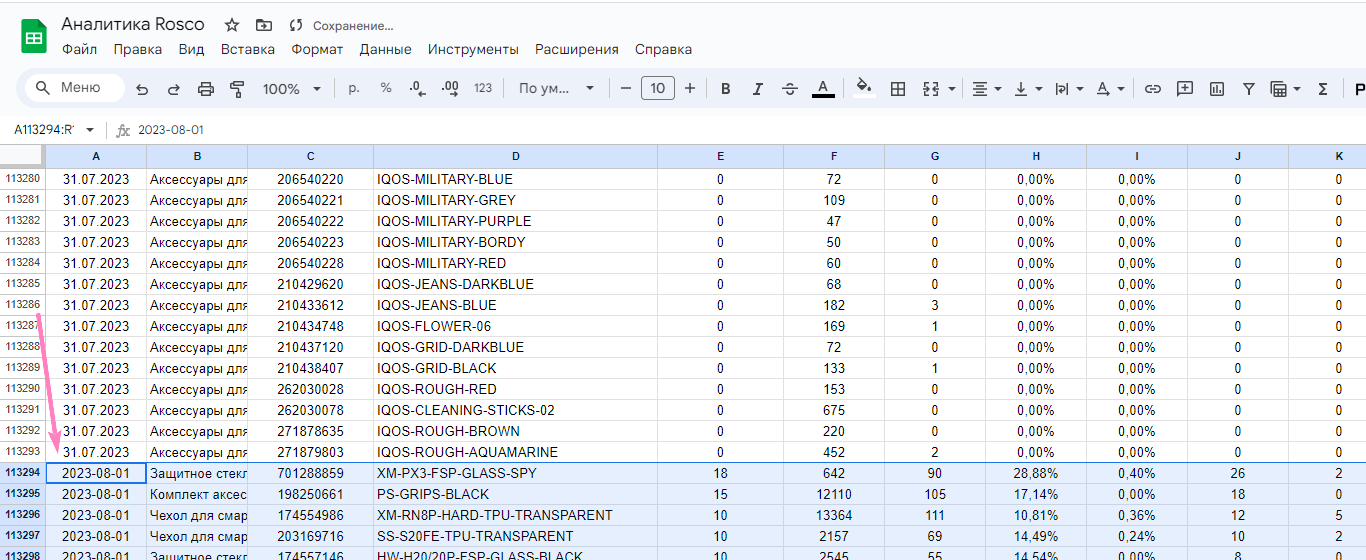Viewport: 1366px width, 560px height.
Task: Click the insert comment icon
Action: point(1185,89)
